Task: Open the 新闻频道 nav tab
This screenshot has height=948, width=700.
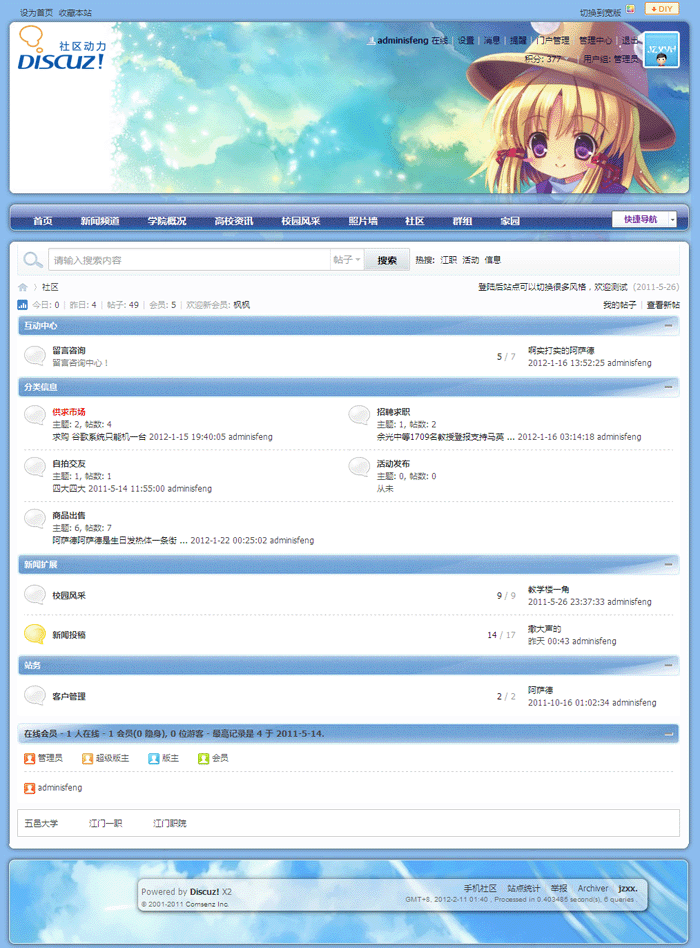Action: (100, 221)
